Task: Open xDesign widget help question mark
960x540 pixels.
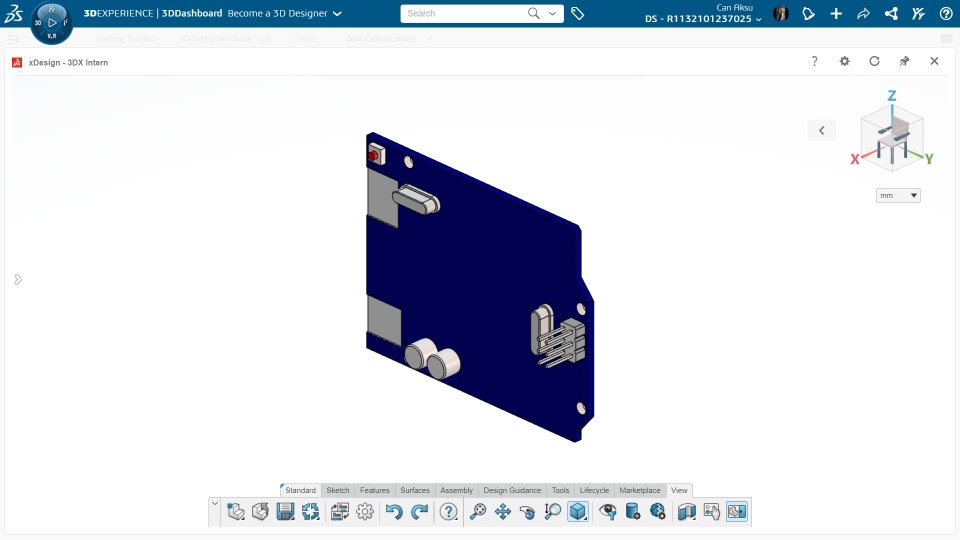Action: tap(814, 61)
